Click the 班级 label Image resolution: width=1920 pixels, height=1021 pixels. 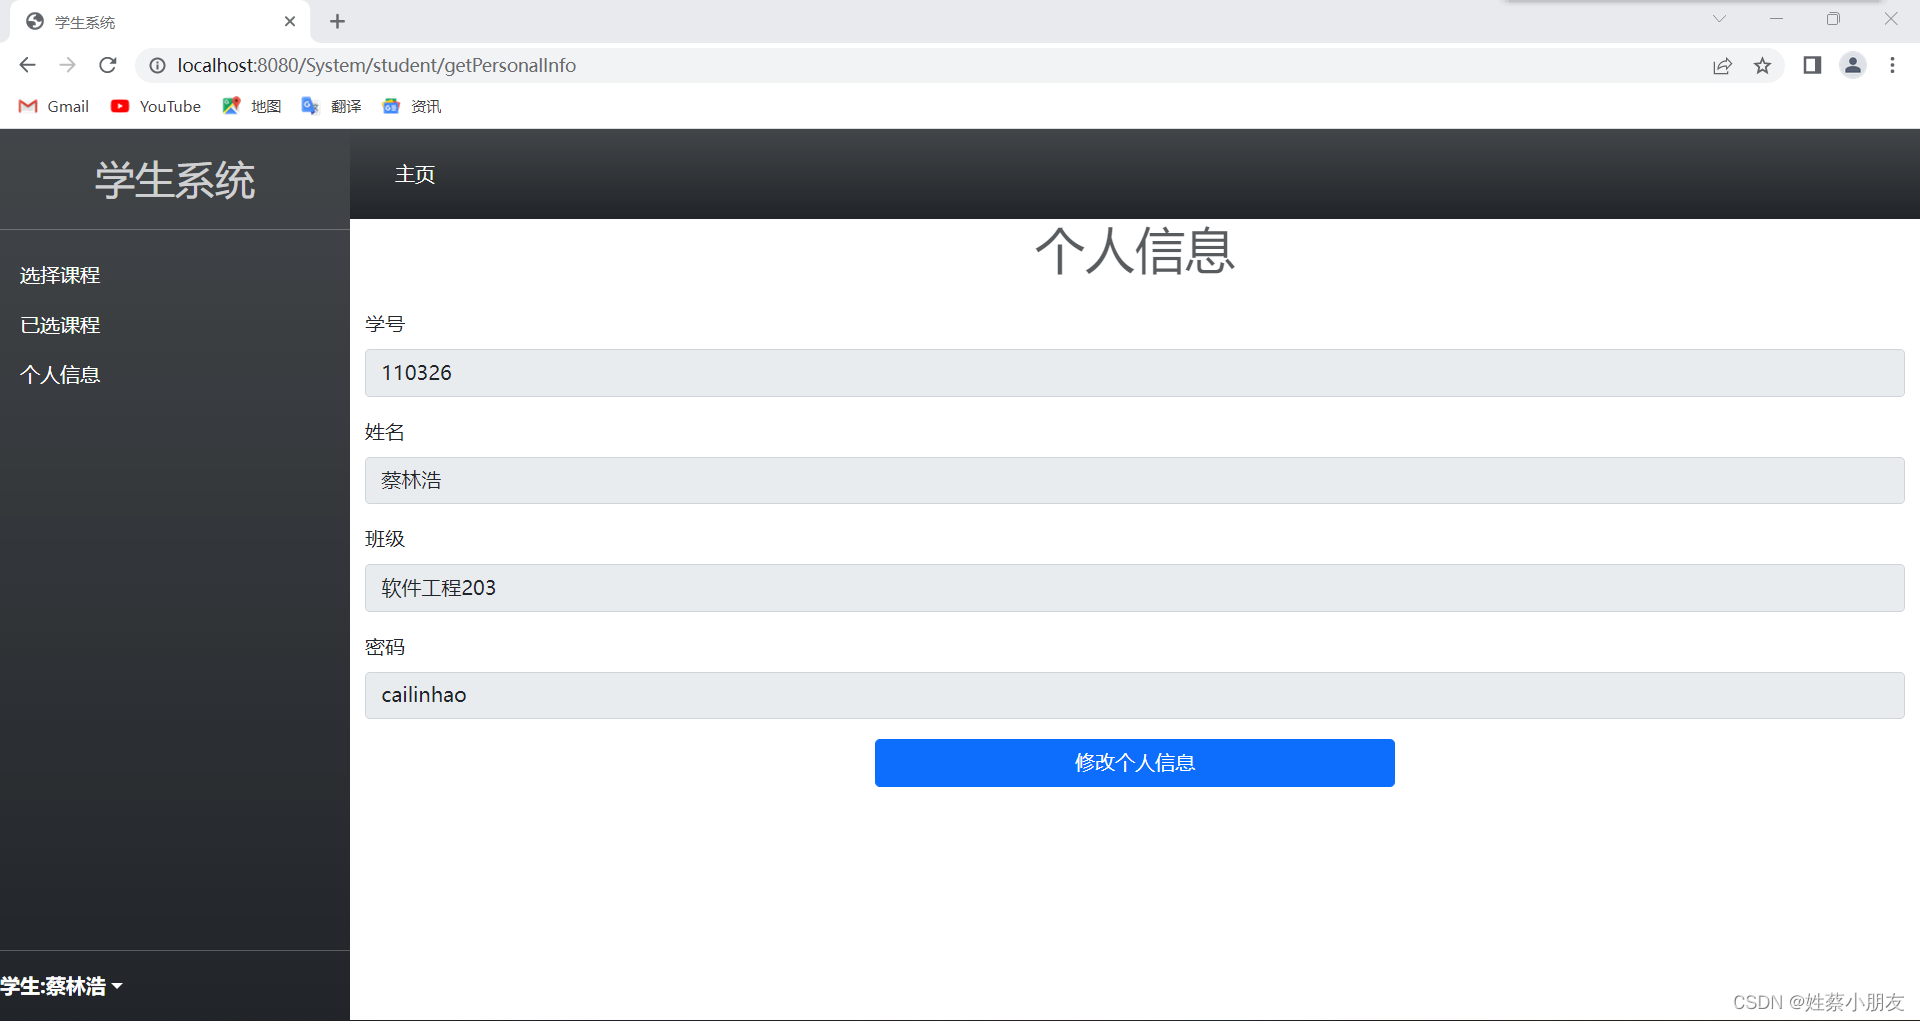(385, 539)
